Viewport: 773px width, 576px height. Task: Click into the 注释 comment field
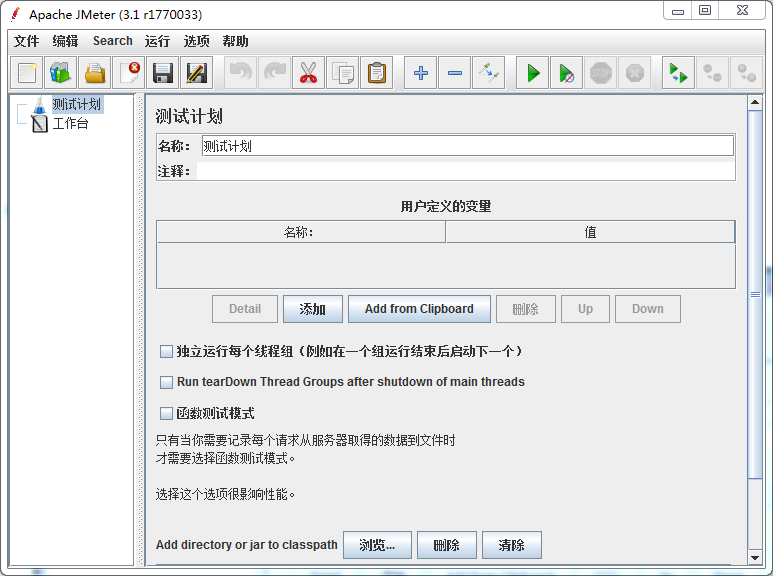(x=465, y=171)
